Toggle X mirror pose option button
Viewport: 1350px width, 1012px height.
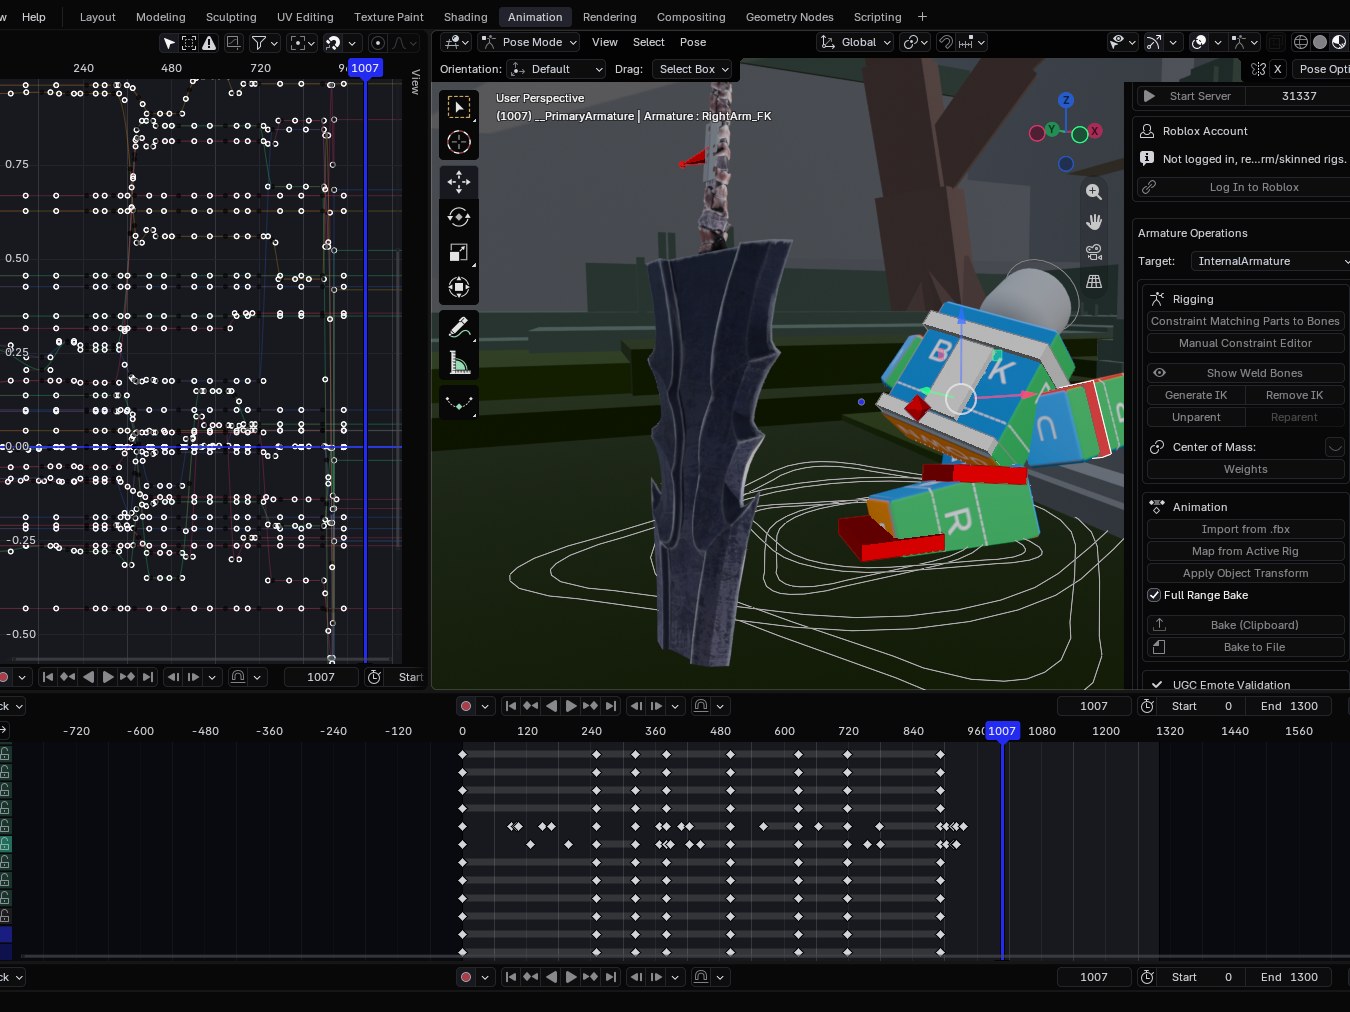(1277, 69)
